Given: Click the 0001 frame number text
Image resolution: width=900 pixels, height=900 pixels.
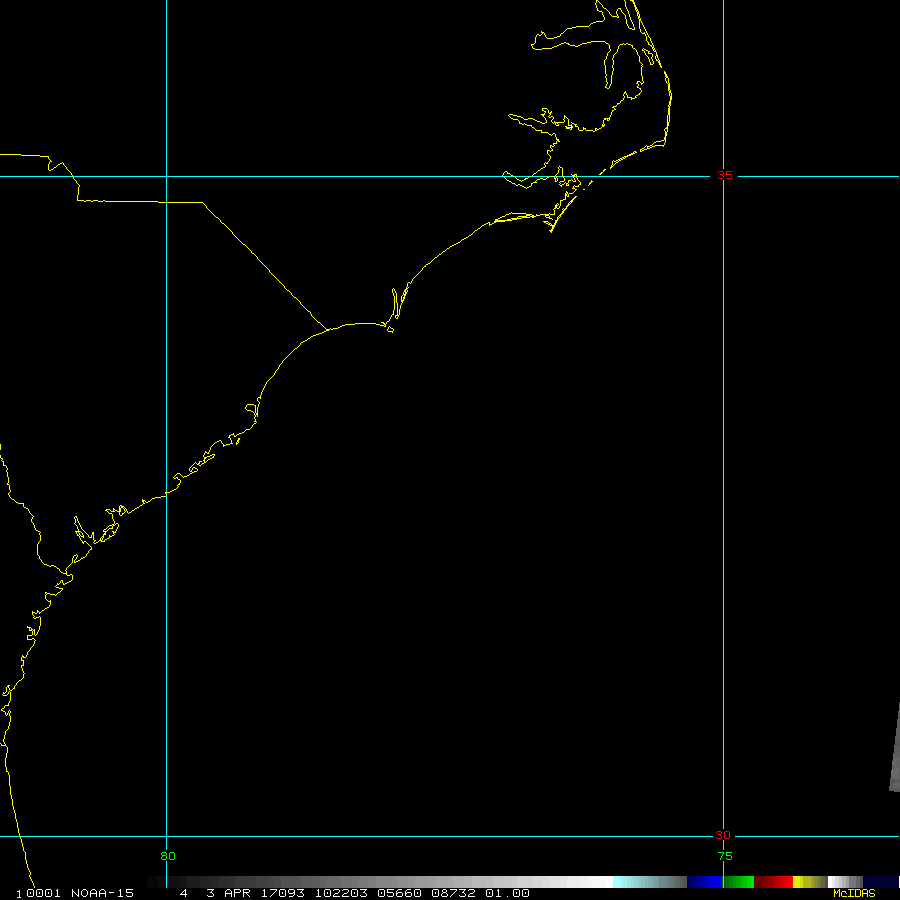Looking at the screenshot, I should pos(43,893).
